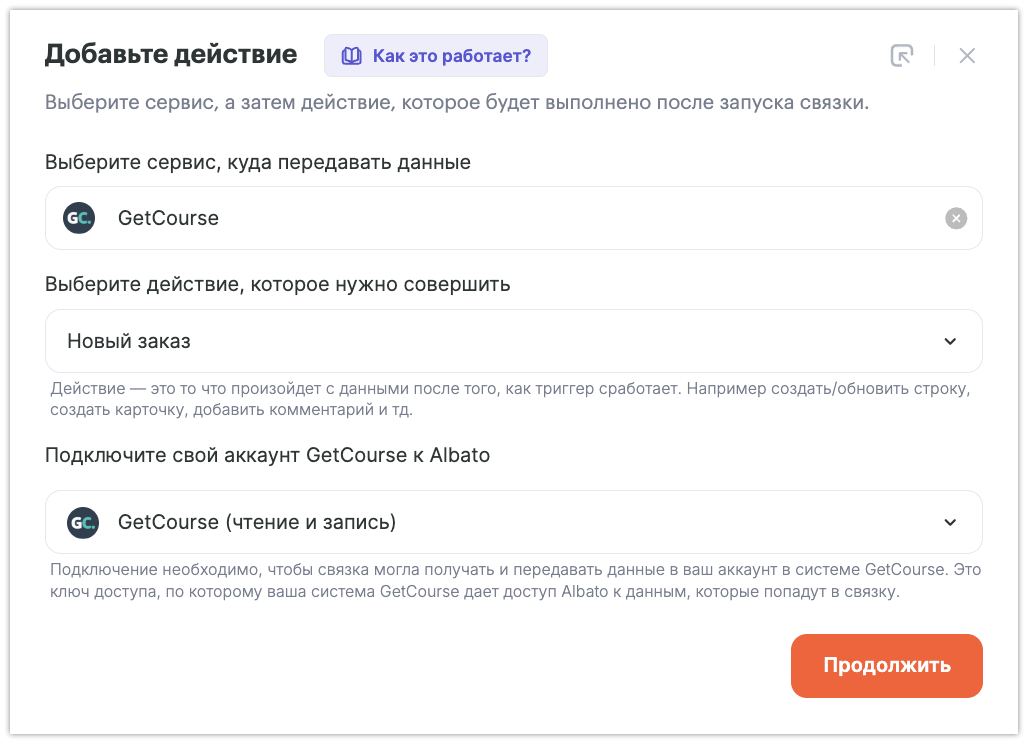Click the "Выберите сервис, куда передавать данные" label
1028x744 pixels.
[x=258, y=162]
